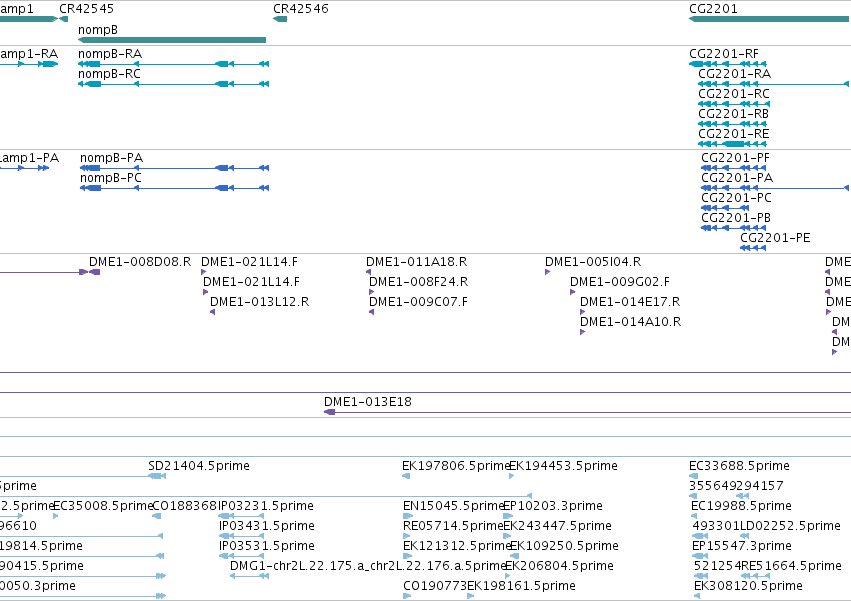The image size is (851, 601).
Task: Click EK206804.5prime EST label
Action: click(560, 567)
